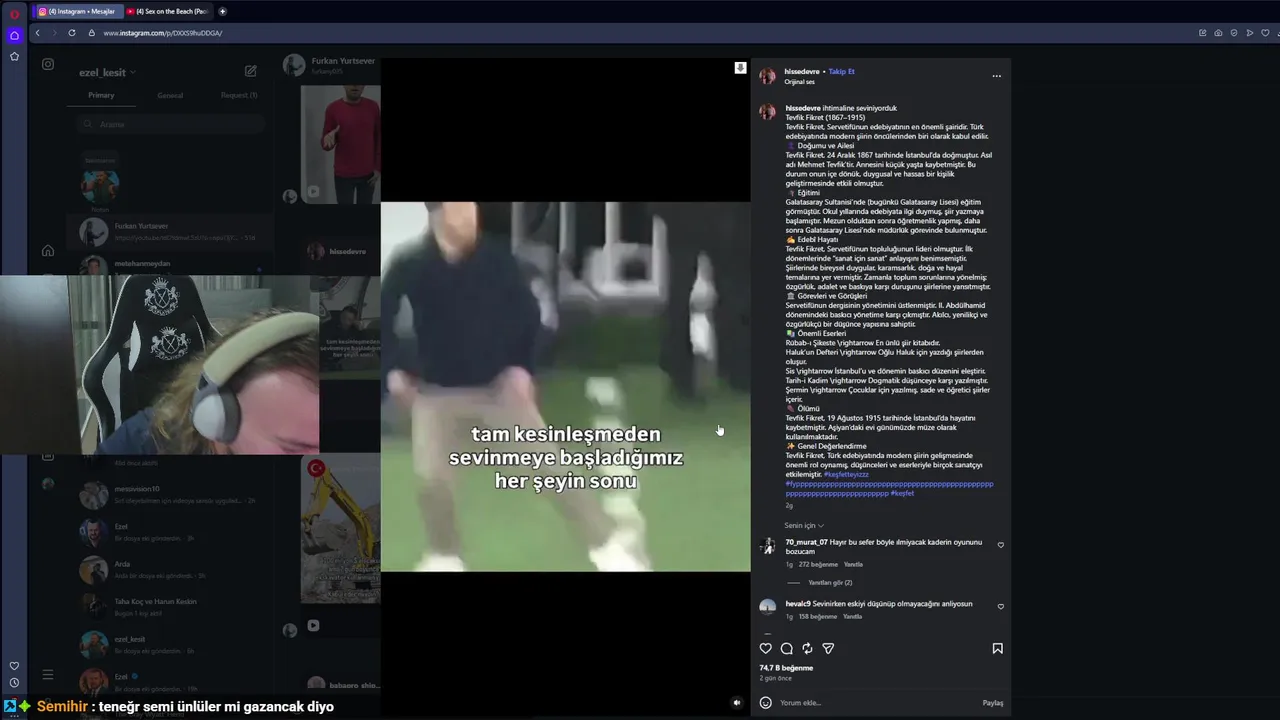Go back with the browser back arrow
Screen dimensions: 1280x720
[38, 33]
